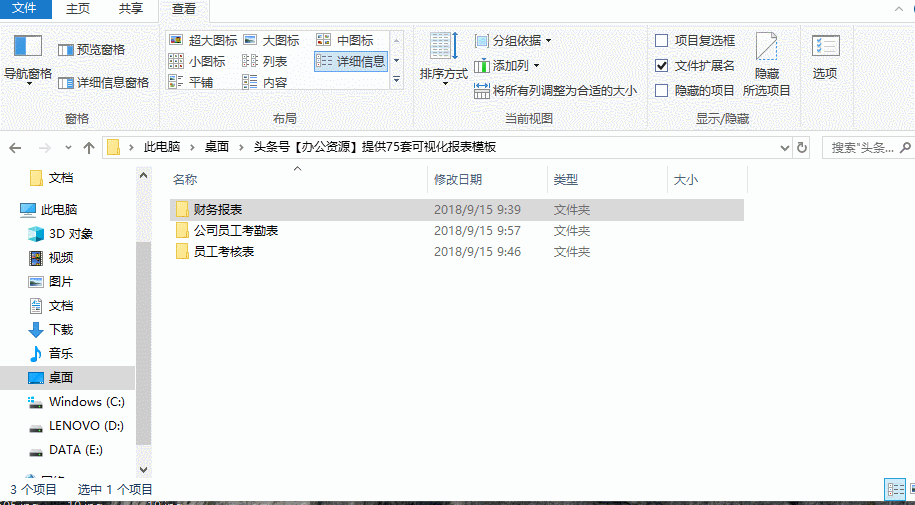This screenshot has width=915, height=505.
Task: Select 桌面 in navigation pane
Action: (67, 378)
